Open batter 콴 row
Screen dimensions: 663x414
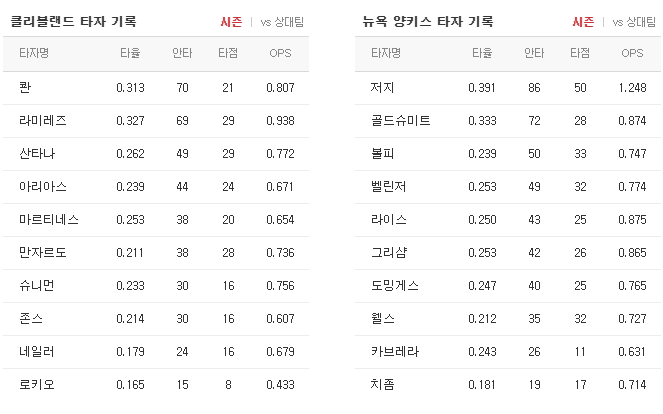click(156, 88)
